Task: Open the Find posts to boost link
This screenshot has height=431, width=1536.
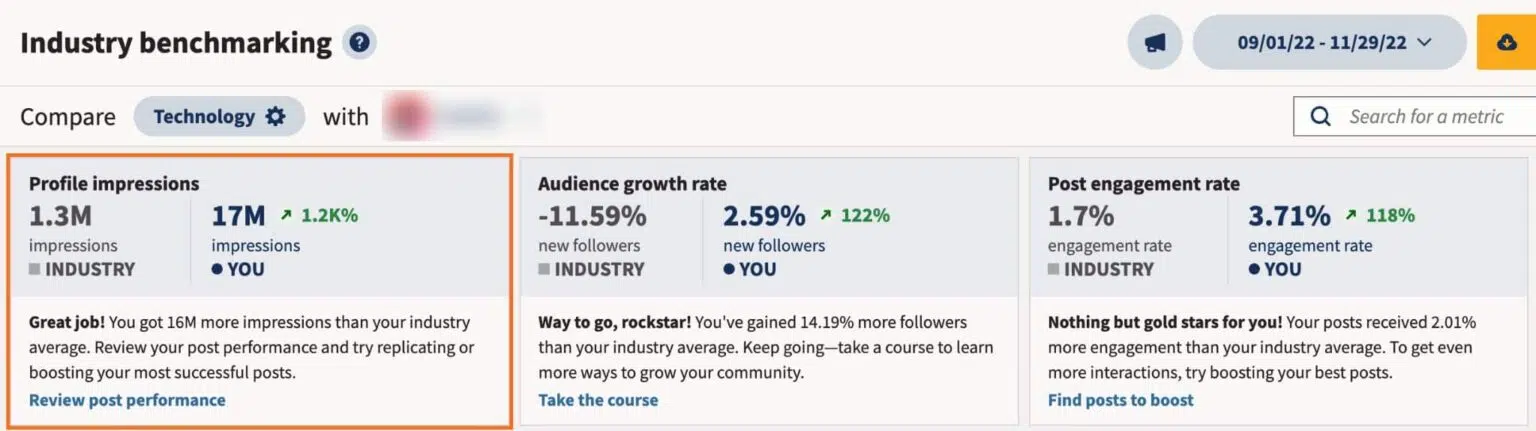Action: [1120, 400]
